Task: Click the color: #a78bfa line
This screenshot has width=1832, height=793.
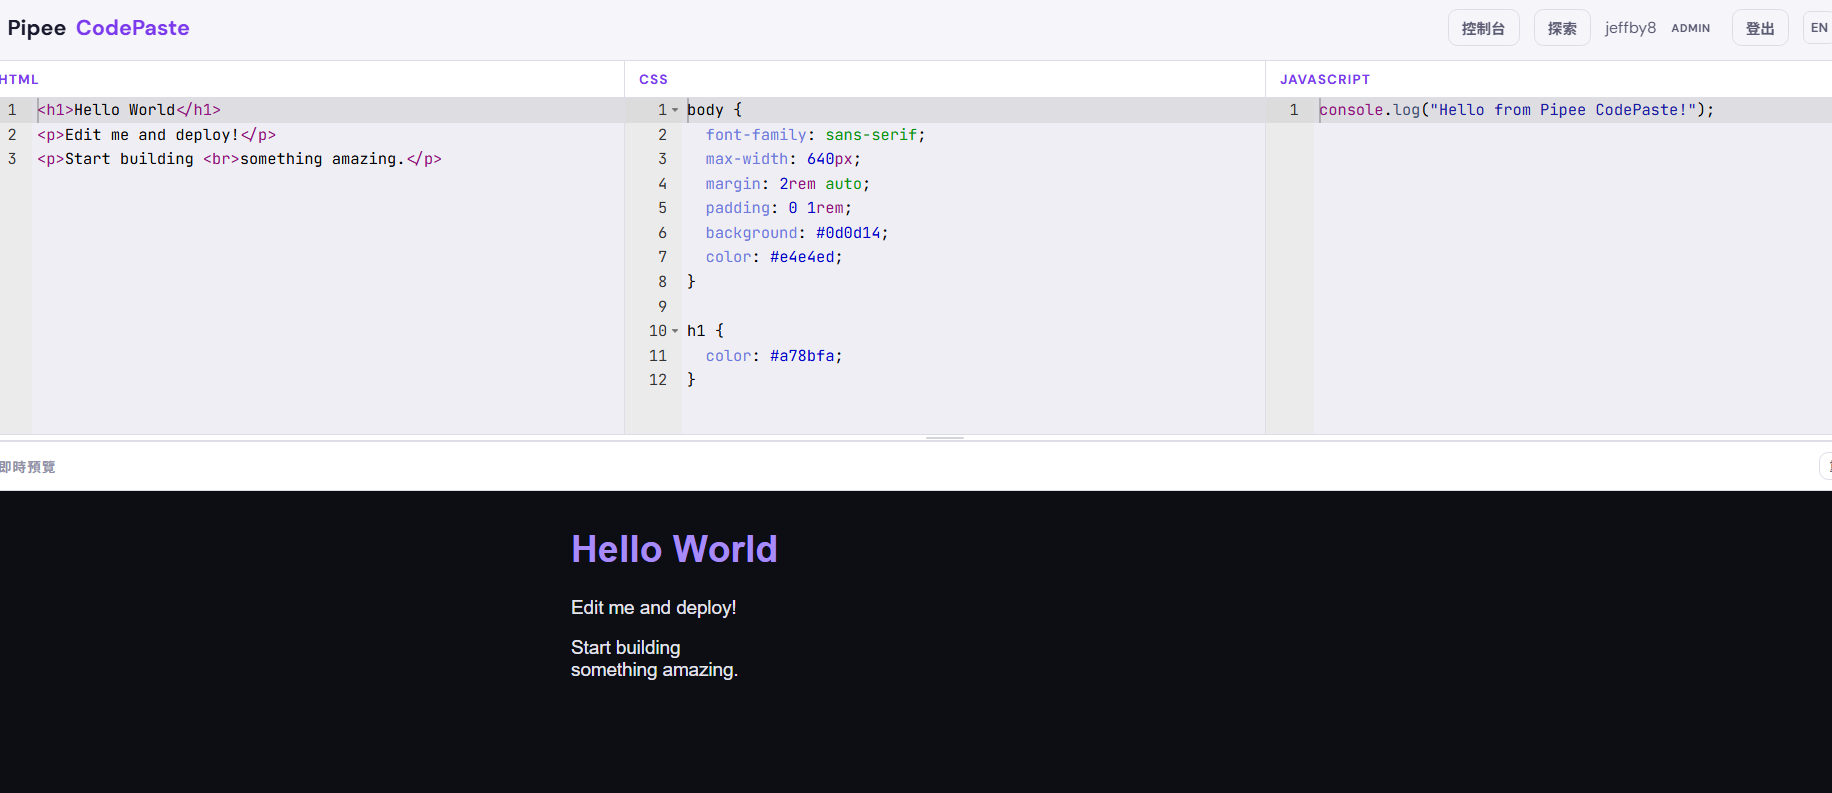Action: click(x=774, y=356)
